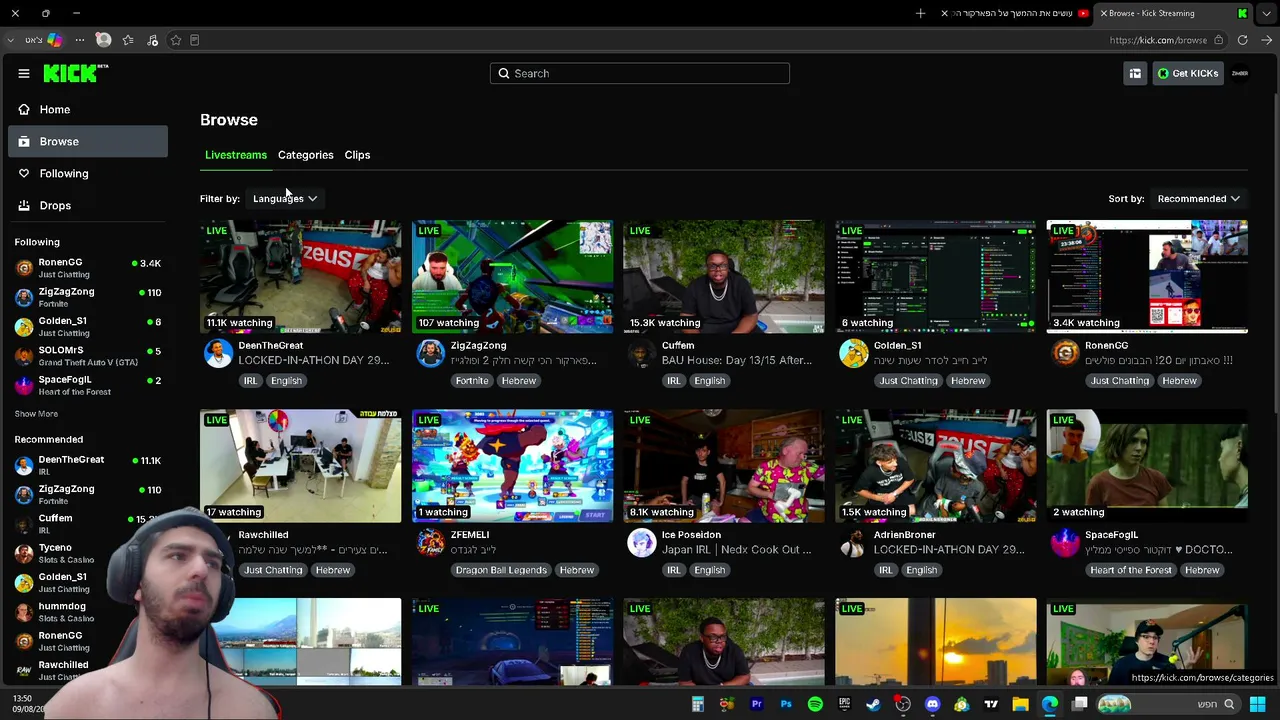This screenshot has width=1280, height=720.
Task: Click RonenGG's channel avatar in the stream grid
Action: pos(1065,353)
